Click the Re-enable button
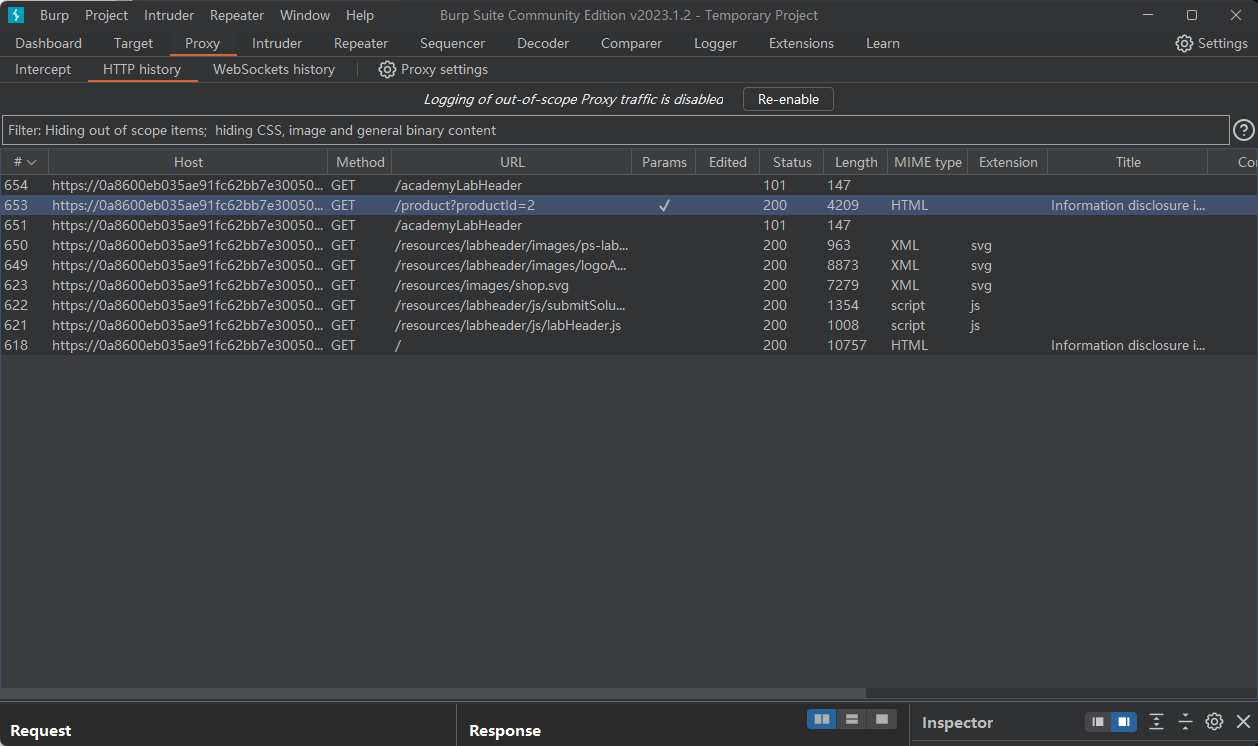The width and height of the screenshot is (1258, 746). click(788, 99)
